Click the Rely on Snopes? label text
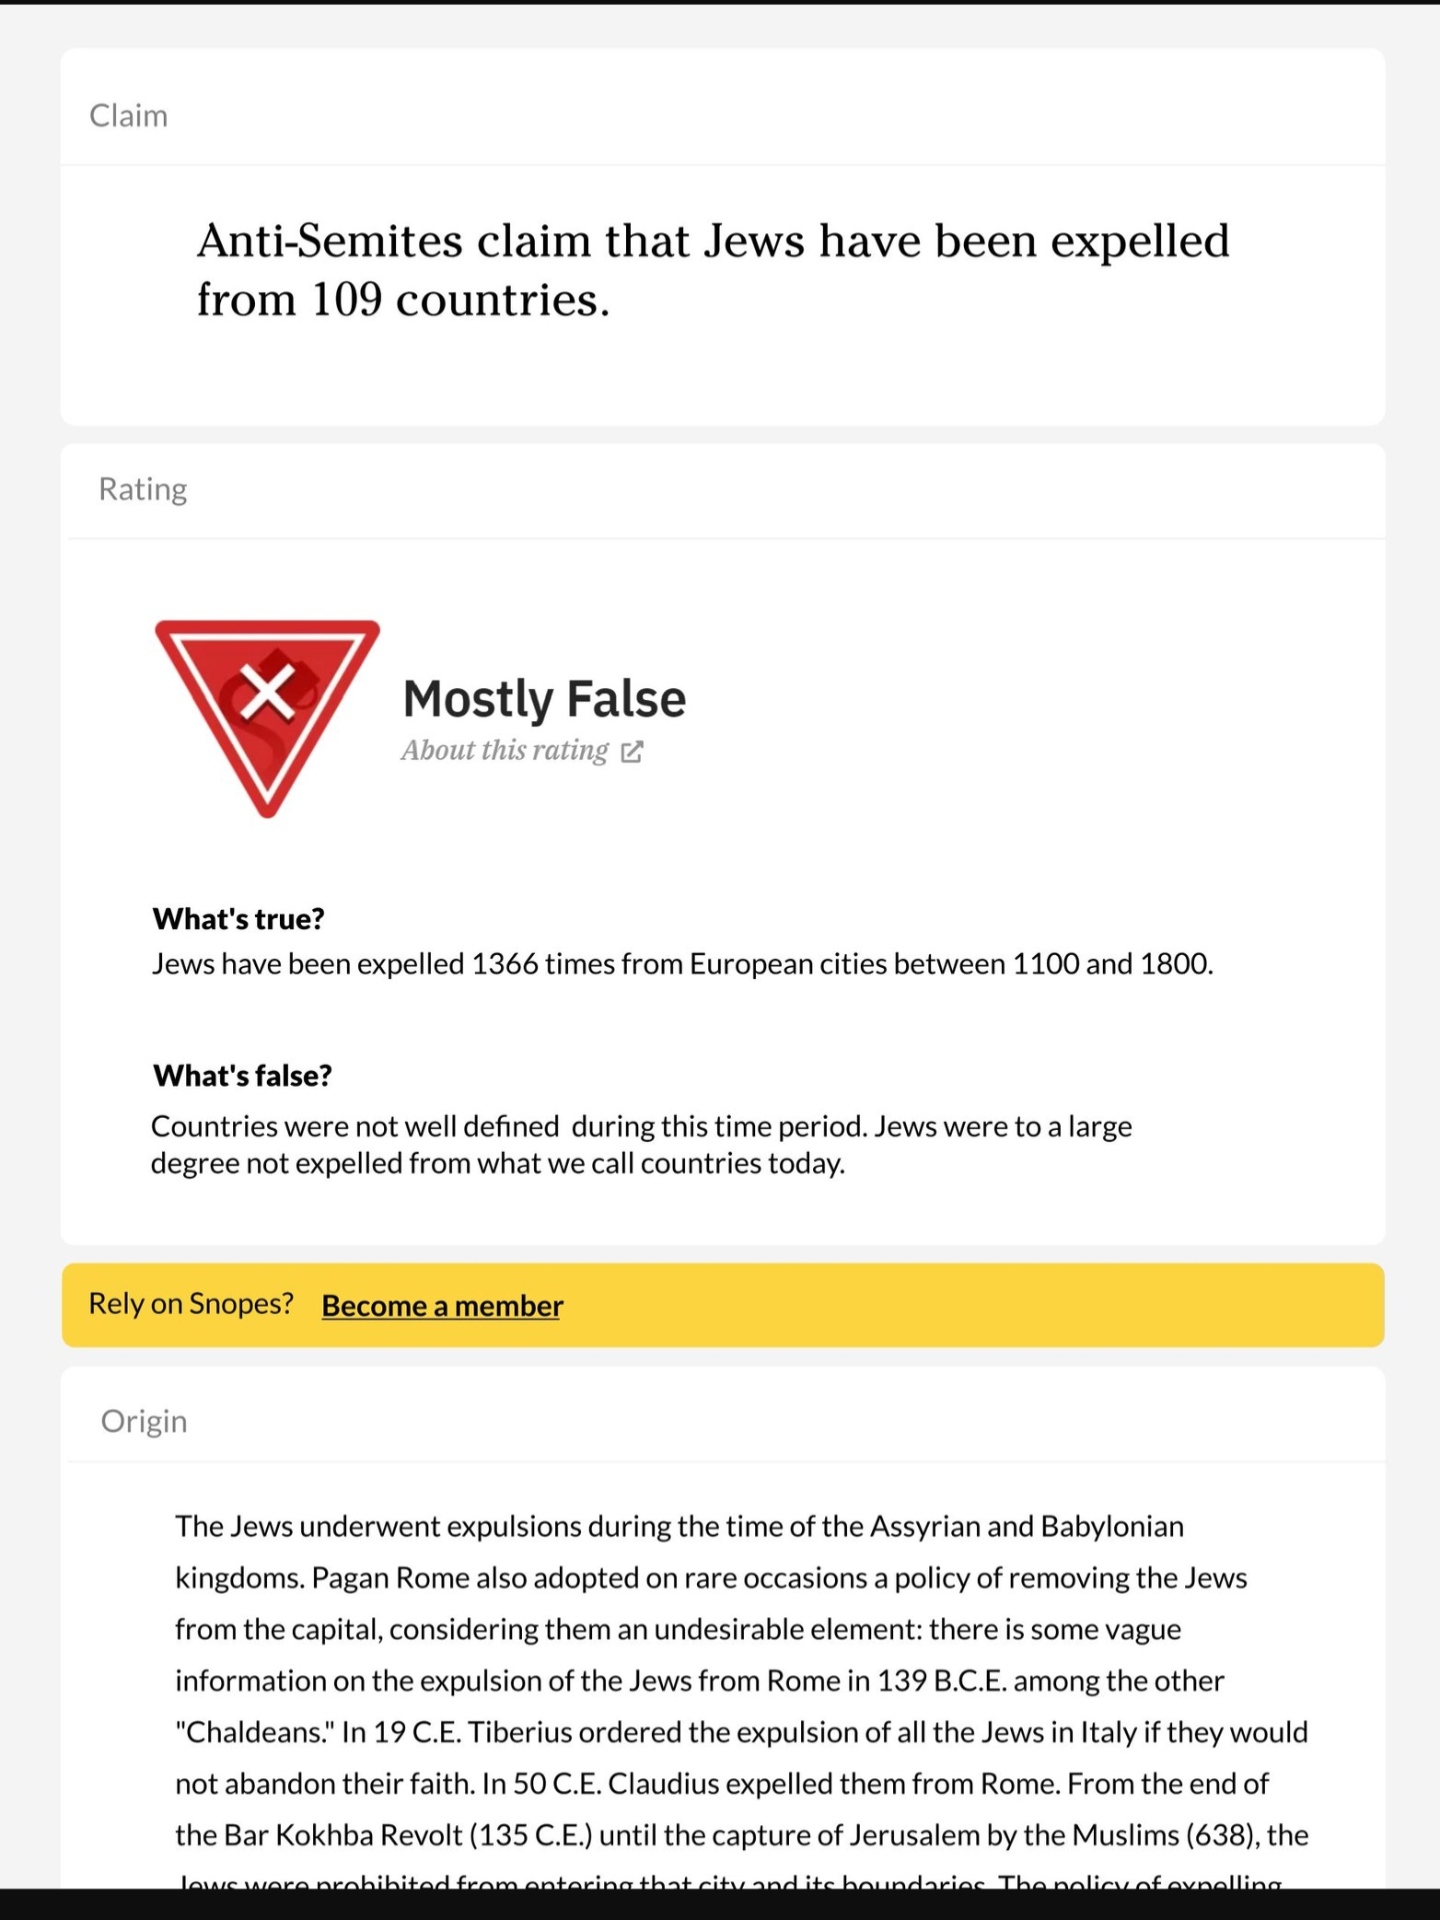The image size is (1440, 1920). (x=191, y=1304)
